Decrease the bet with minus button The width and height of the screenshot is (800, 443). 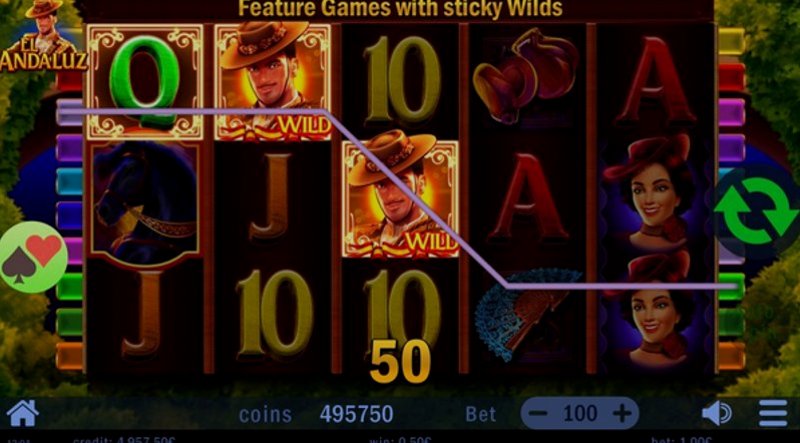[541, 413]
